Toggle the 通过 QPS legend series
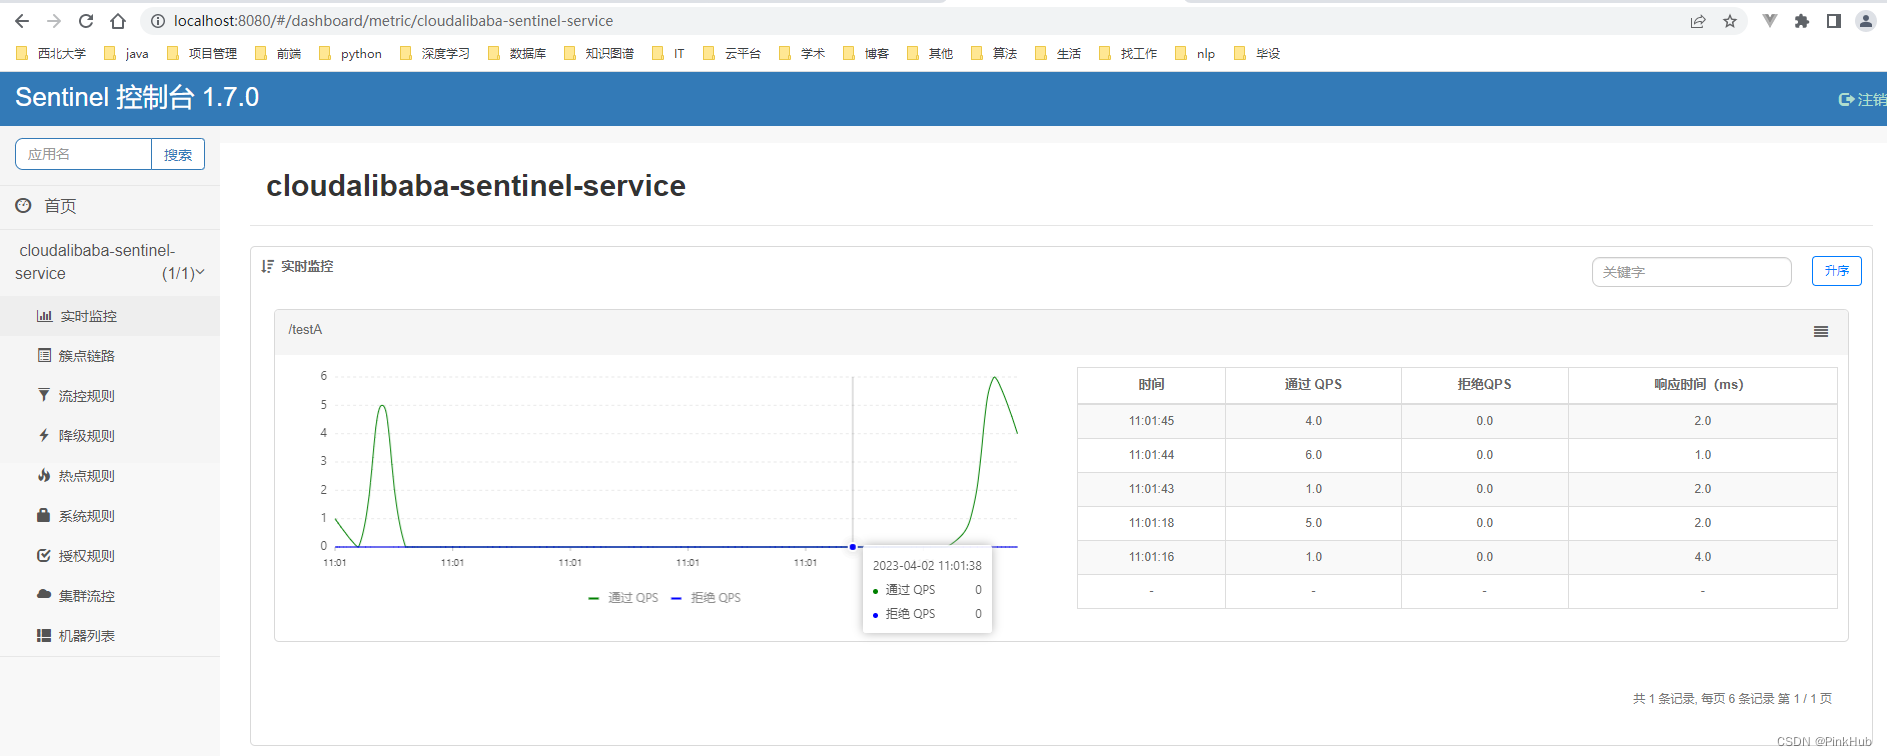The width and height of the screenshot is (1887, 756). tap(623, 598)
